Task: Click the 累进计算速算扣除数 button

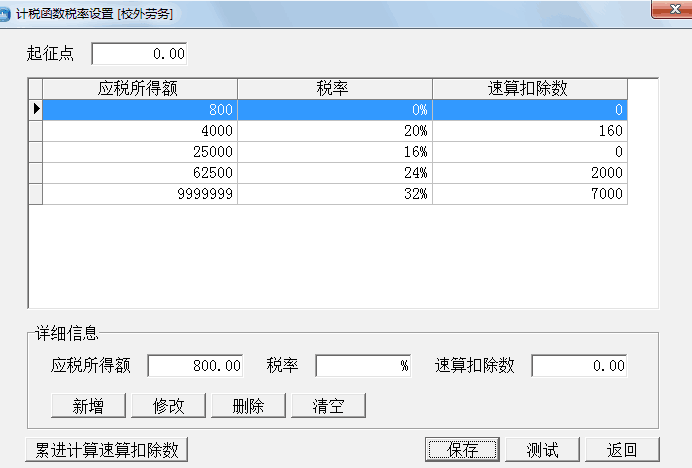Action: (x=107, y=450)
